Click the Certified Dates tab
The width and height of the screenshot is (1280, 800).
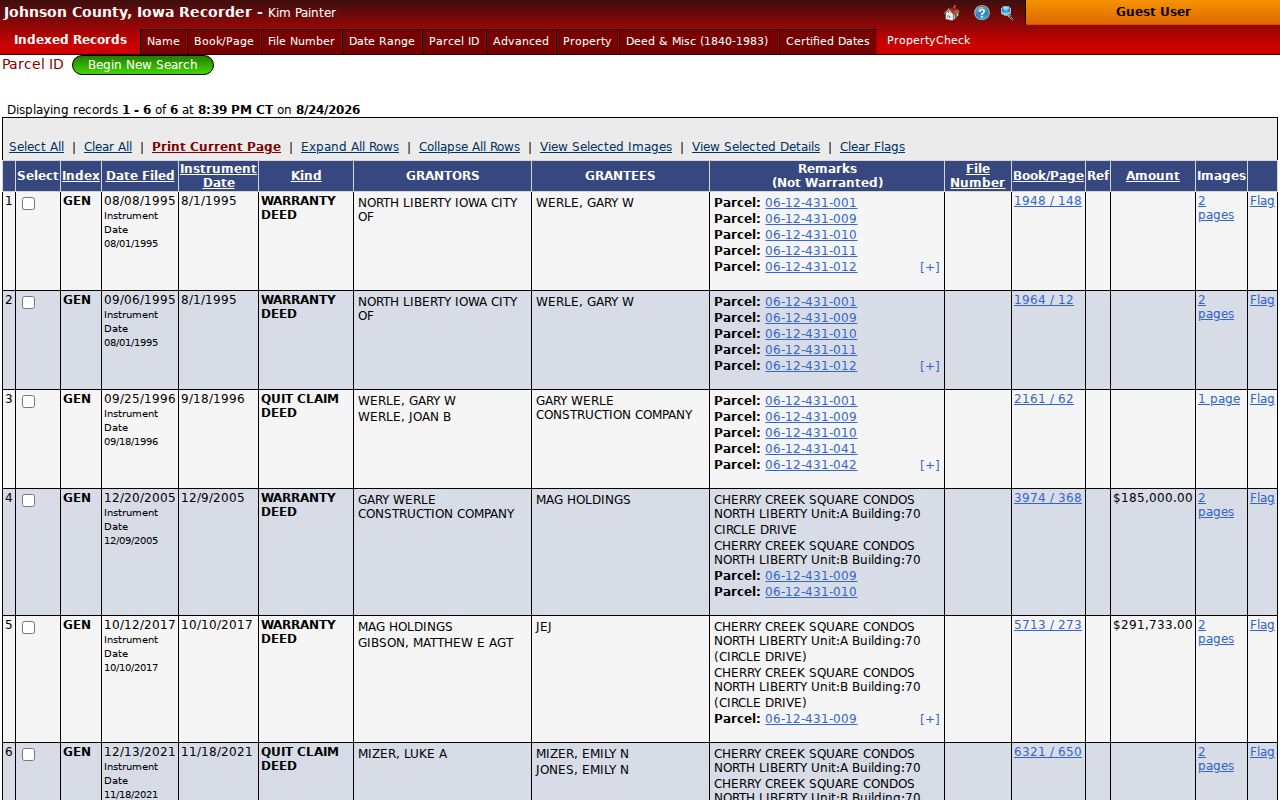[x=828, y=41]
